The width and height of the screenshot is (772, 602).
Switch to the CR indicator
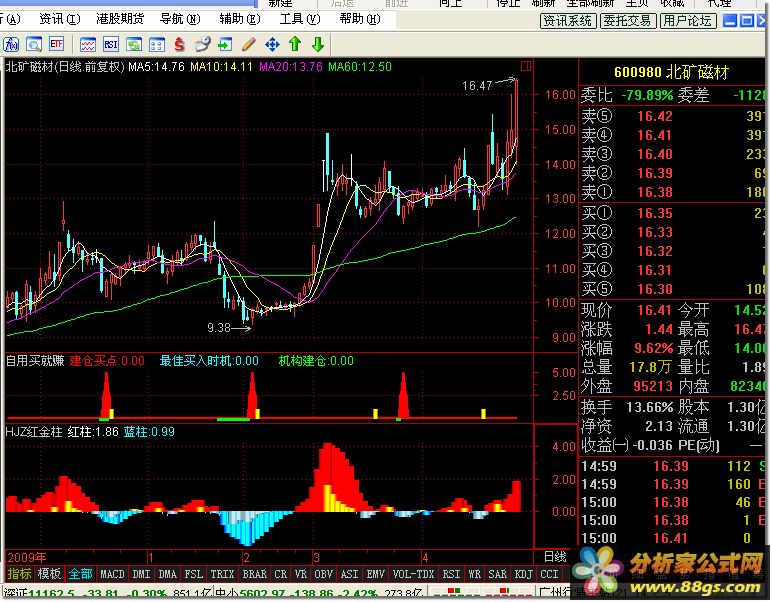pyautogui.click(x=281, y=574)
